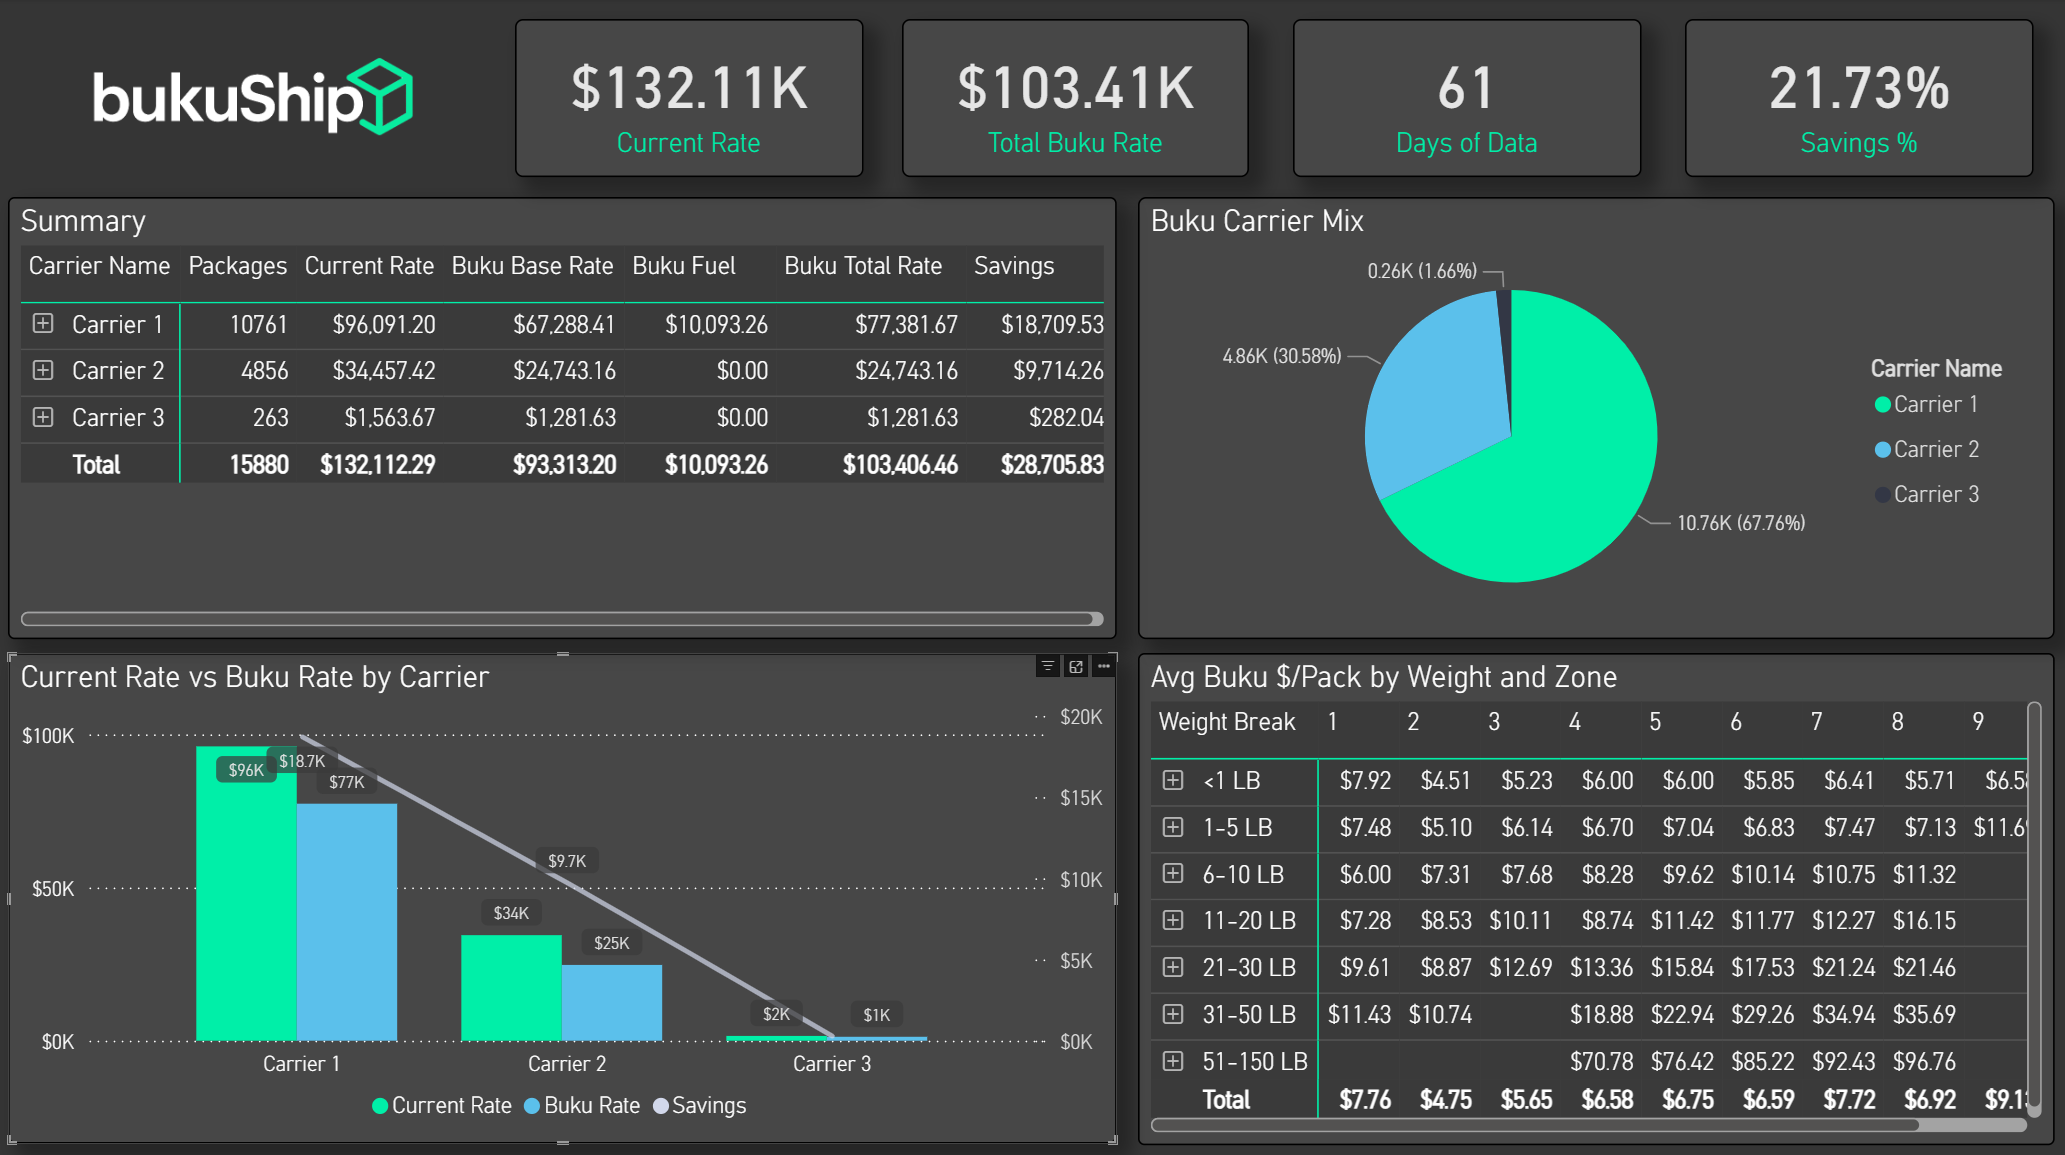Click the Focus mode icon on chart
2065x1155 pixels.
click(x=1076, y=666)
